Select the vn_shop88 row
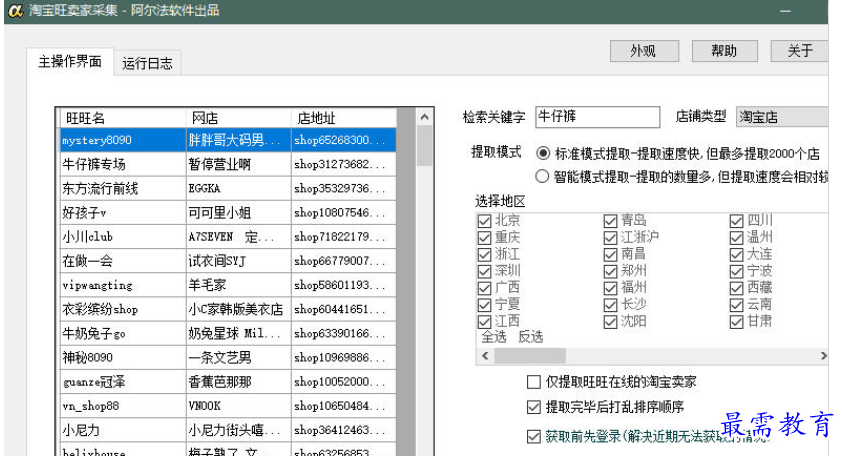 pyautogui.click(x=228, y=406)
